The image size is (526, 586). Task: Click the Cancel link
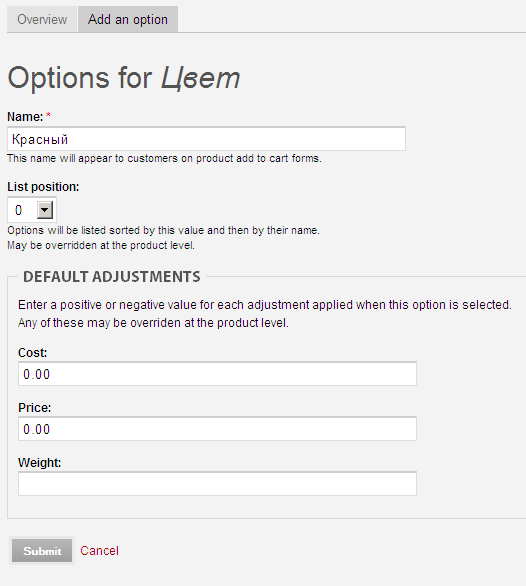pos(99,550)
